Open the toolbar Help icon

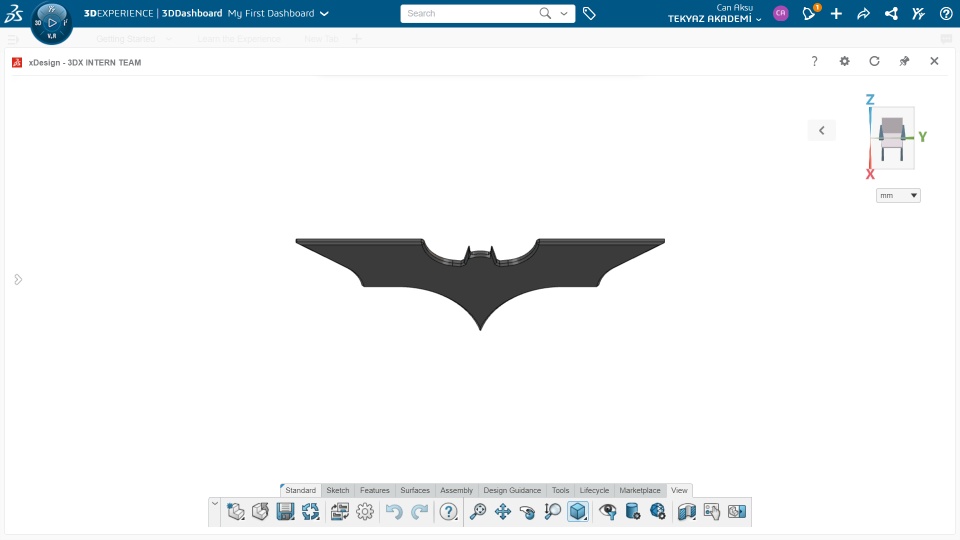(x=449, y=511)
